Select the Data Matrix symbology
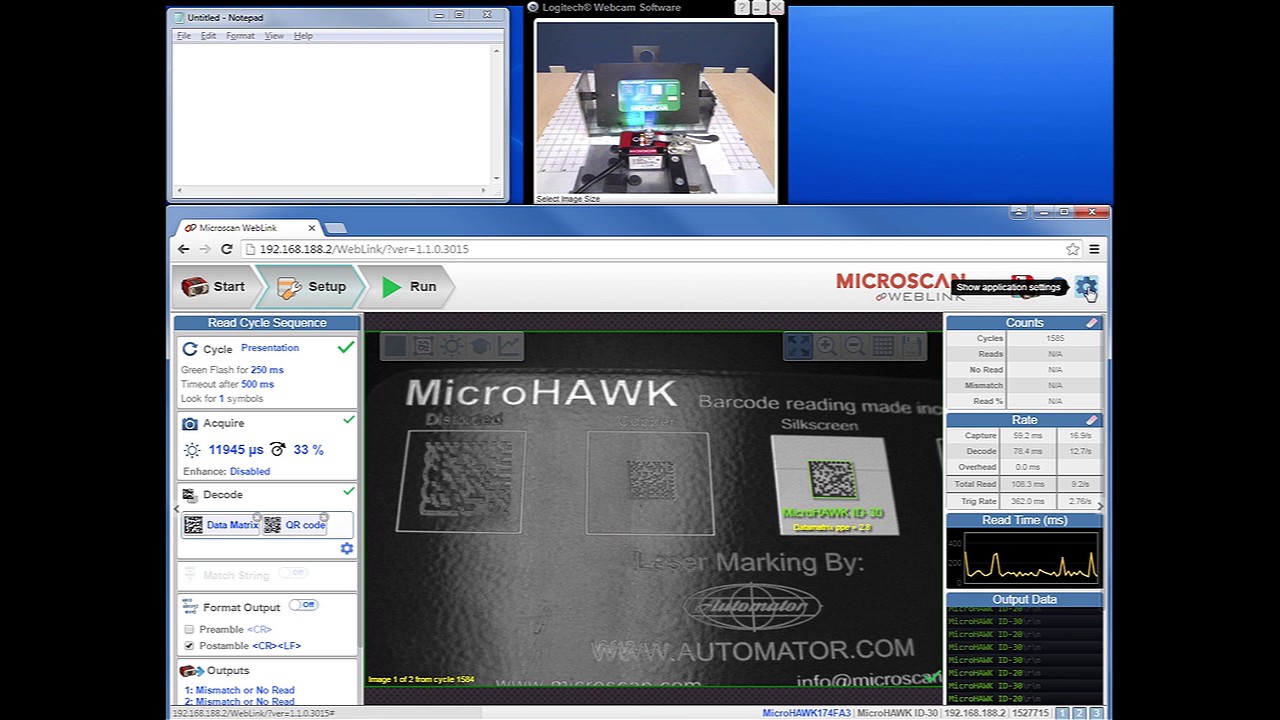Image resolution: width=1280 pixels, height=720 pixels. (x=222, y=525)
